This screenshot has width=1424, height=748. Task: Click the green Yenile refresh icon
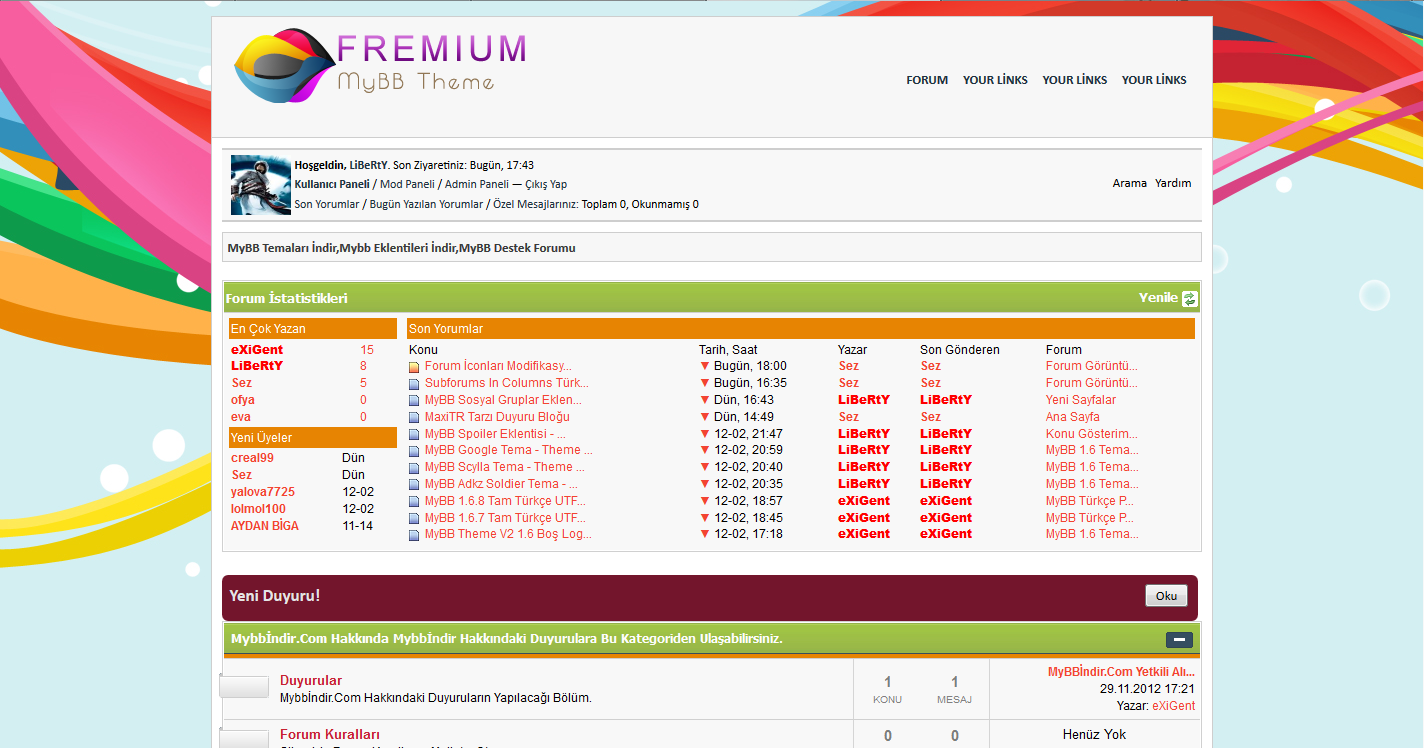(x=1189, y=299)
